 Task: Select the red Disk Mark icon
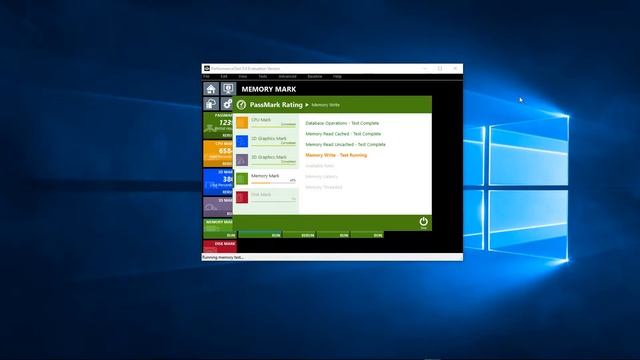coord(242,197)
